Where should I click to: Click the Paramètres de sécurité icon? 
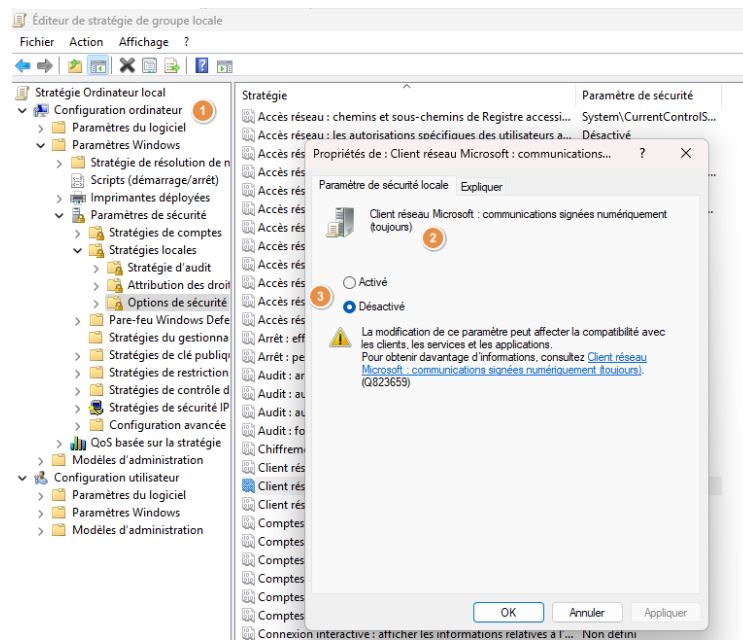point(78,215)
